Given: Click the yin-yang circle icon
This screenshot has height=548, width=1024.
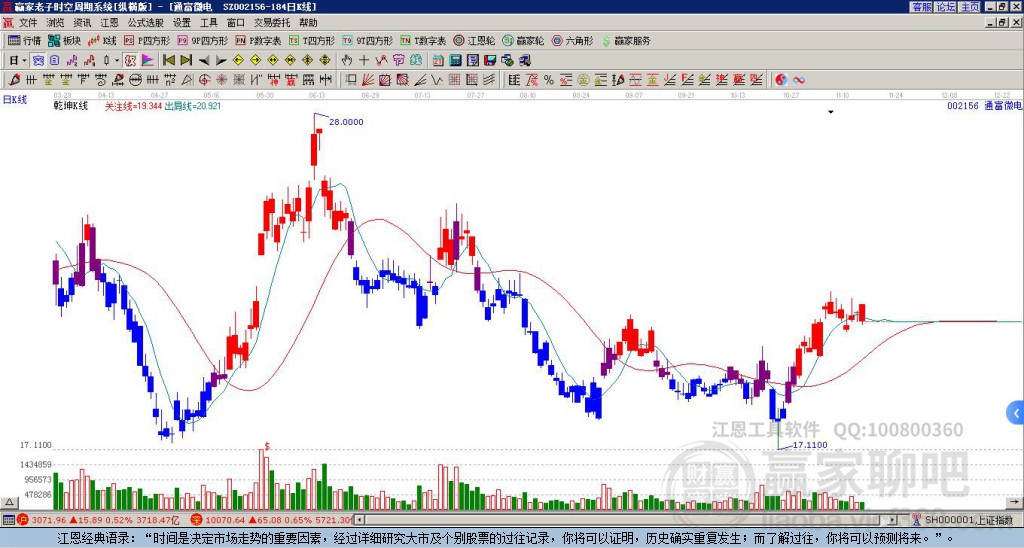Looking at the screenshot, I should click(781, 80).
